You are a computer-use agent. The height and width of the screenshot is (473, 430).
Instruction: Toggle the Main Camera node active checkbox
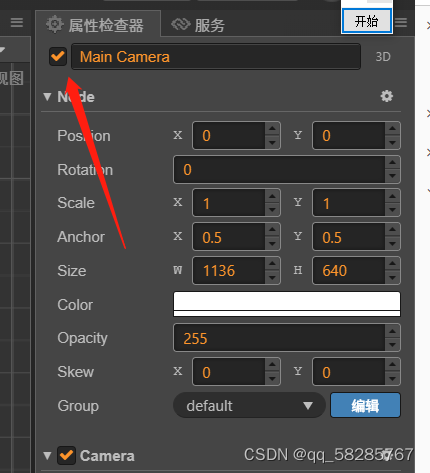coord(58,56)
